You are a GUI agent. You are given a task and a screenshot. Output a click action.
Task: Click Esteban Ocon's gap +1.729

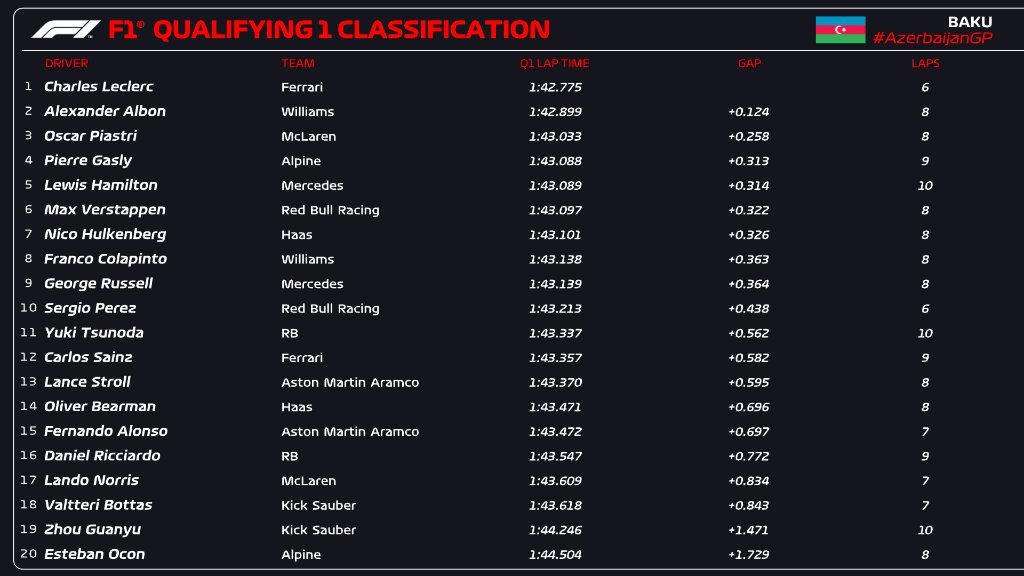(749, 554)
